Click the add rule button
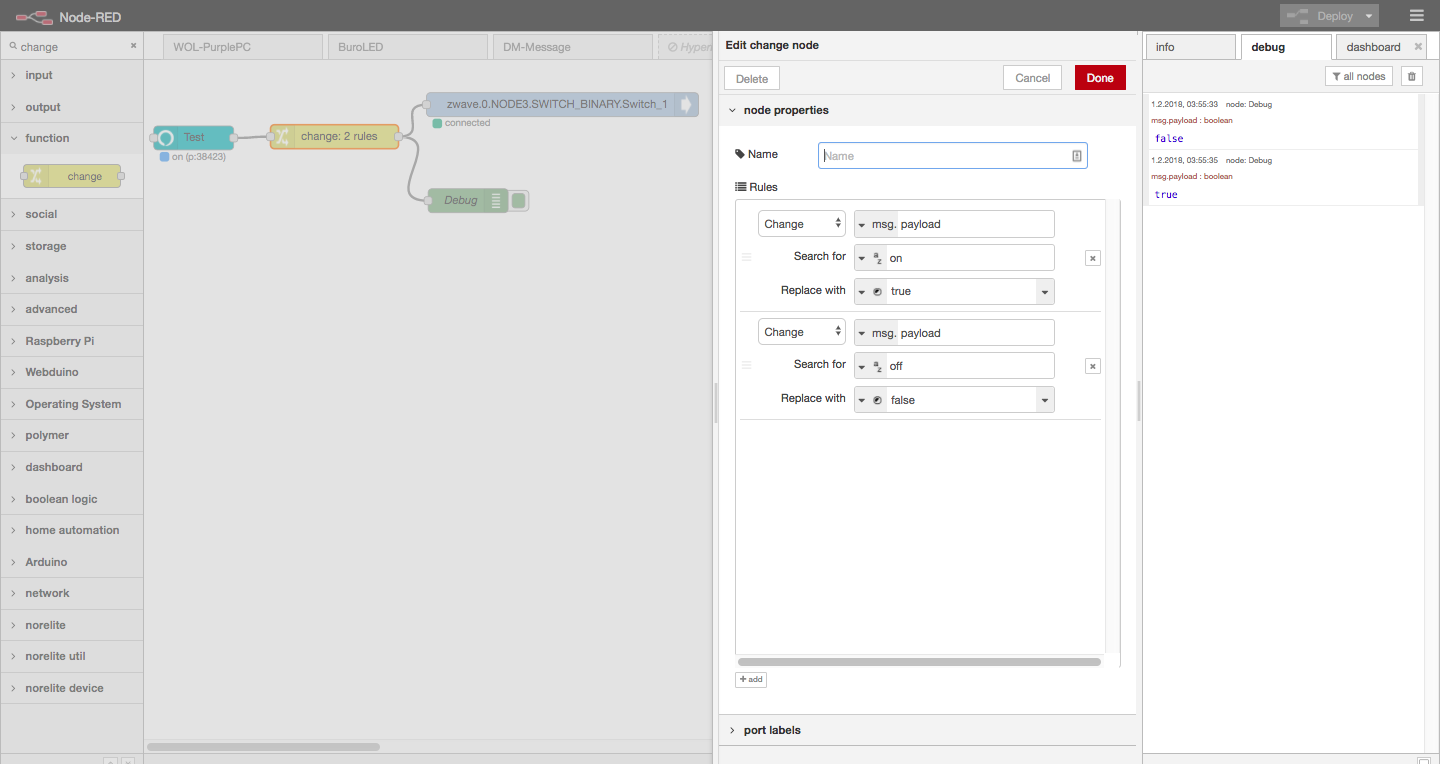1440x764 pixels. point(751,679)
